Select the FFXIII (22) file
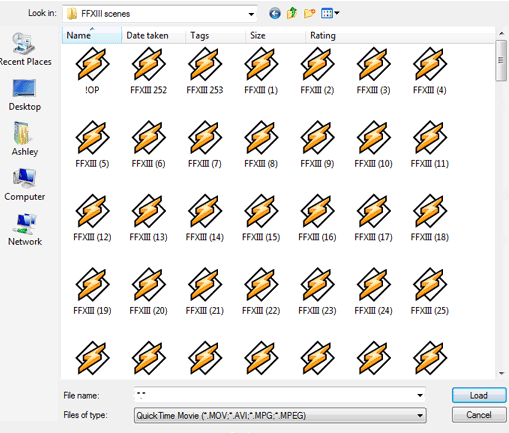 (261, 292)
